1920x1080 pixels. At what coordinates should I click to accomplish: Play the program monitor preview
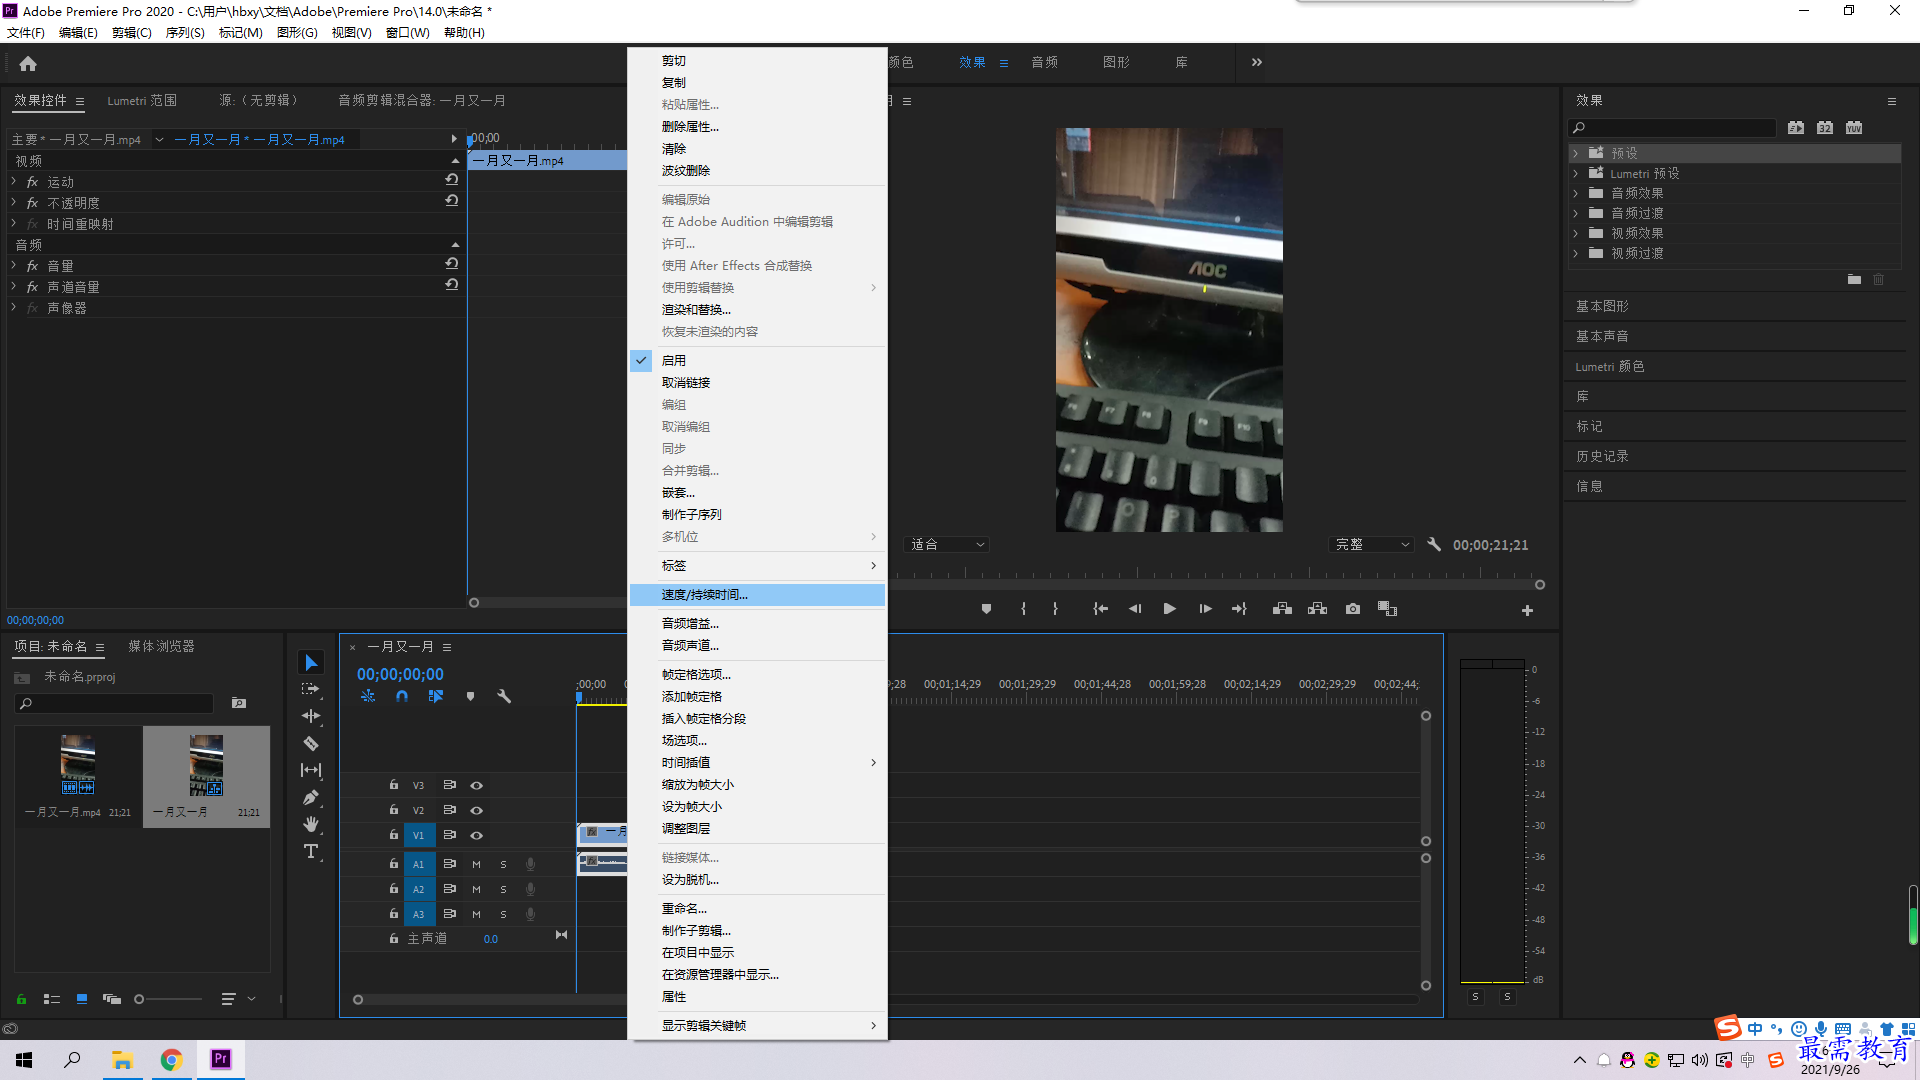[x=1169, y=609]
